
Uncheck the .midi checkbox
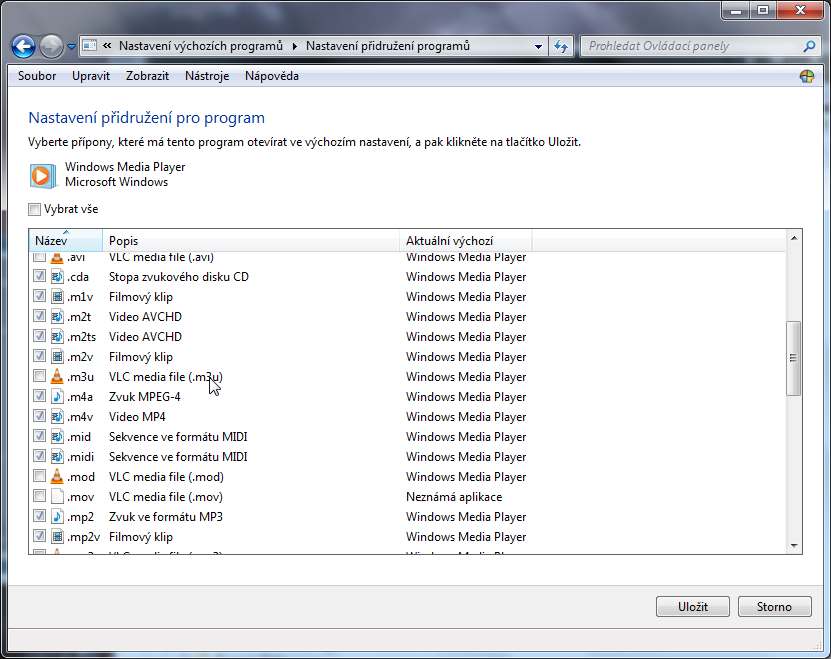(39, 456)
